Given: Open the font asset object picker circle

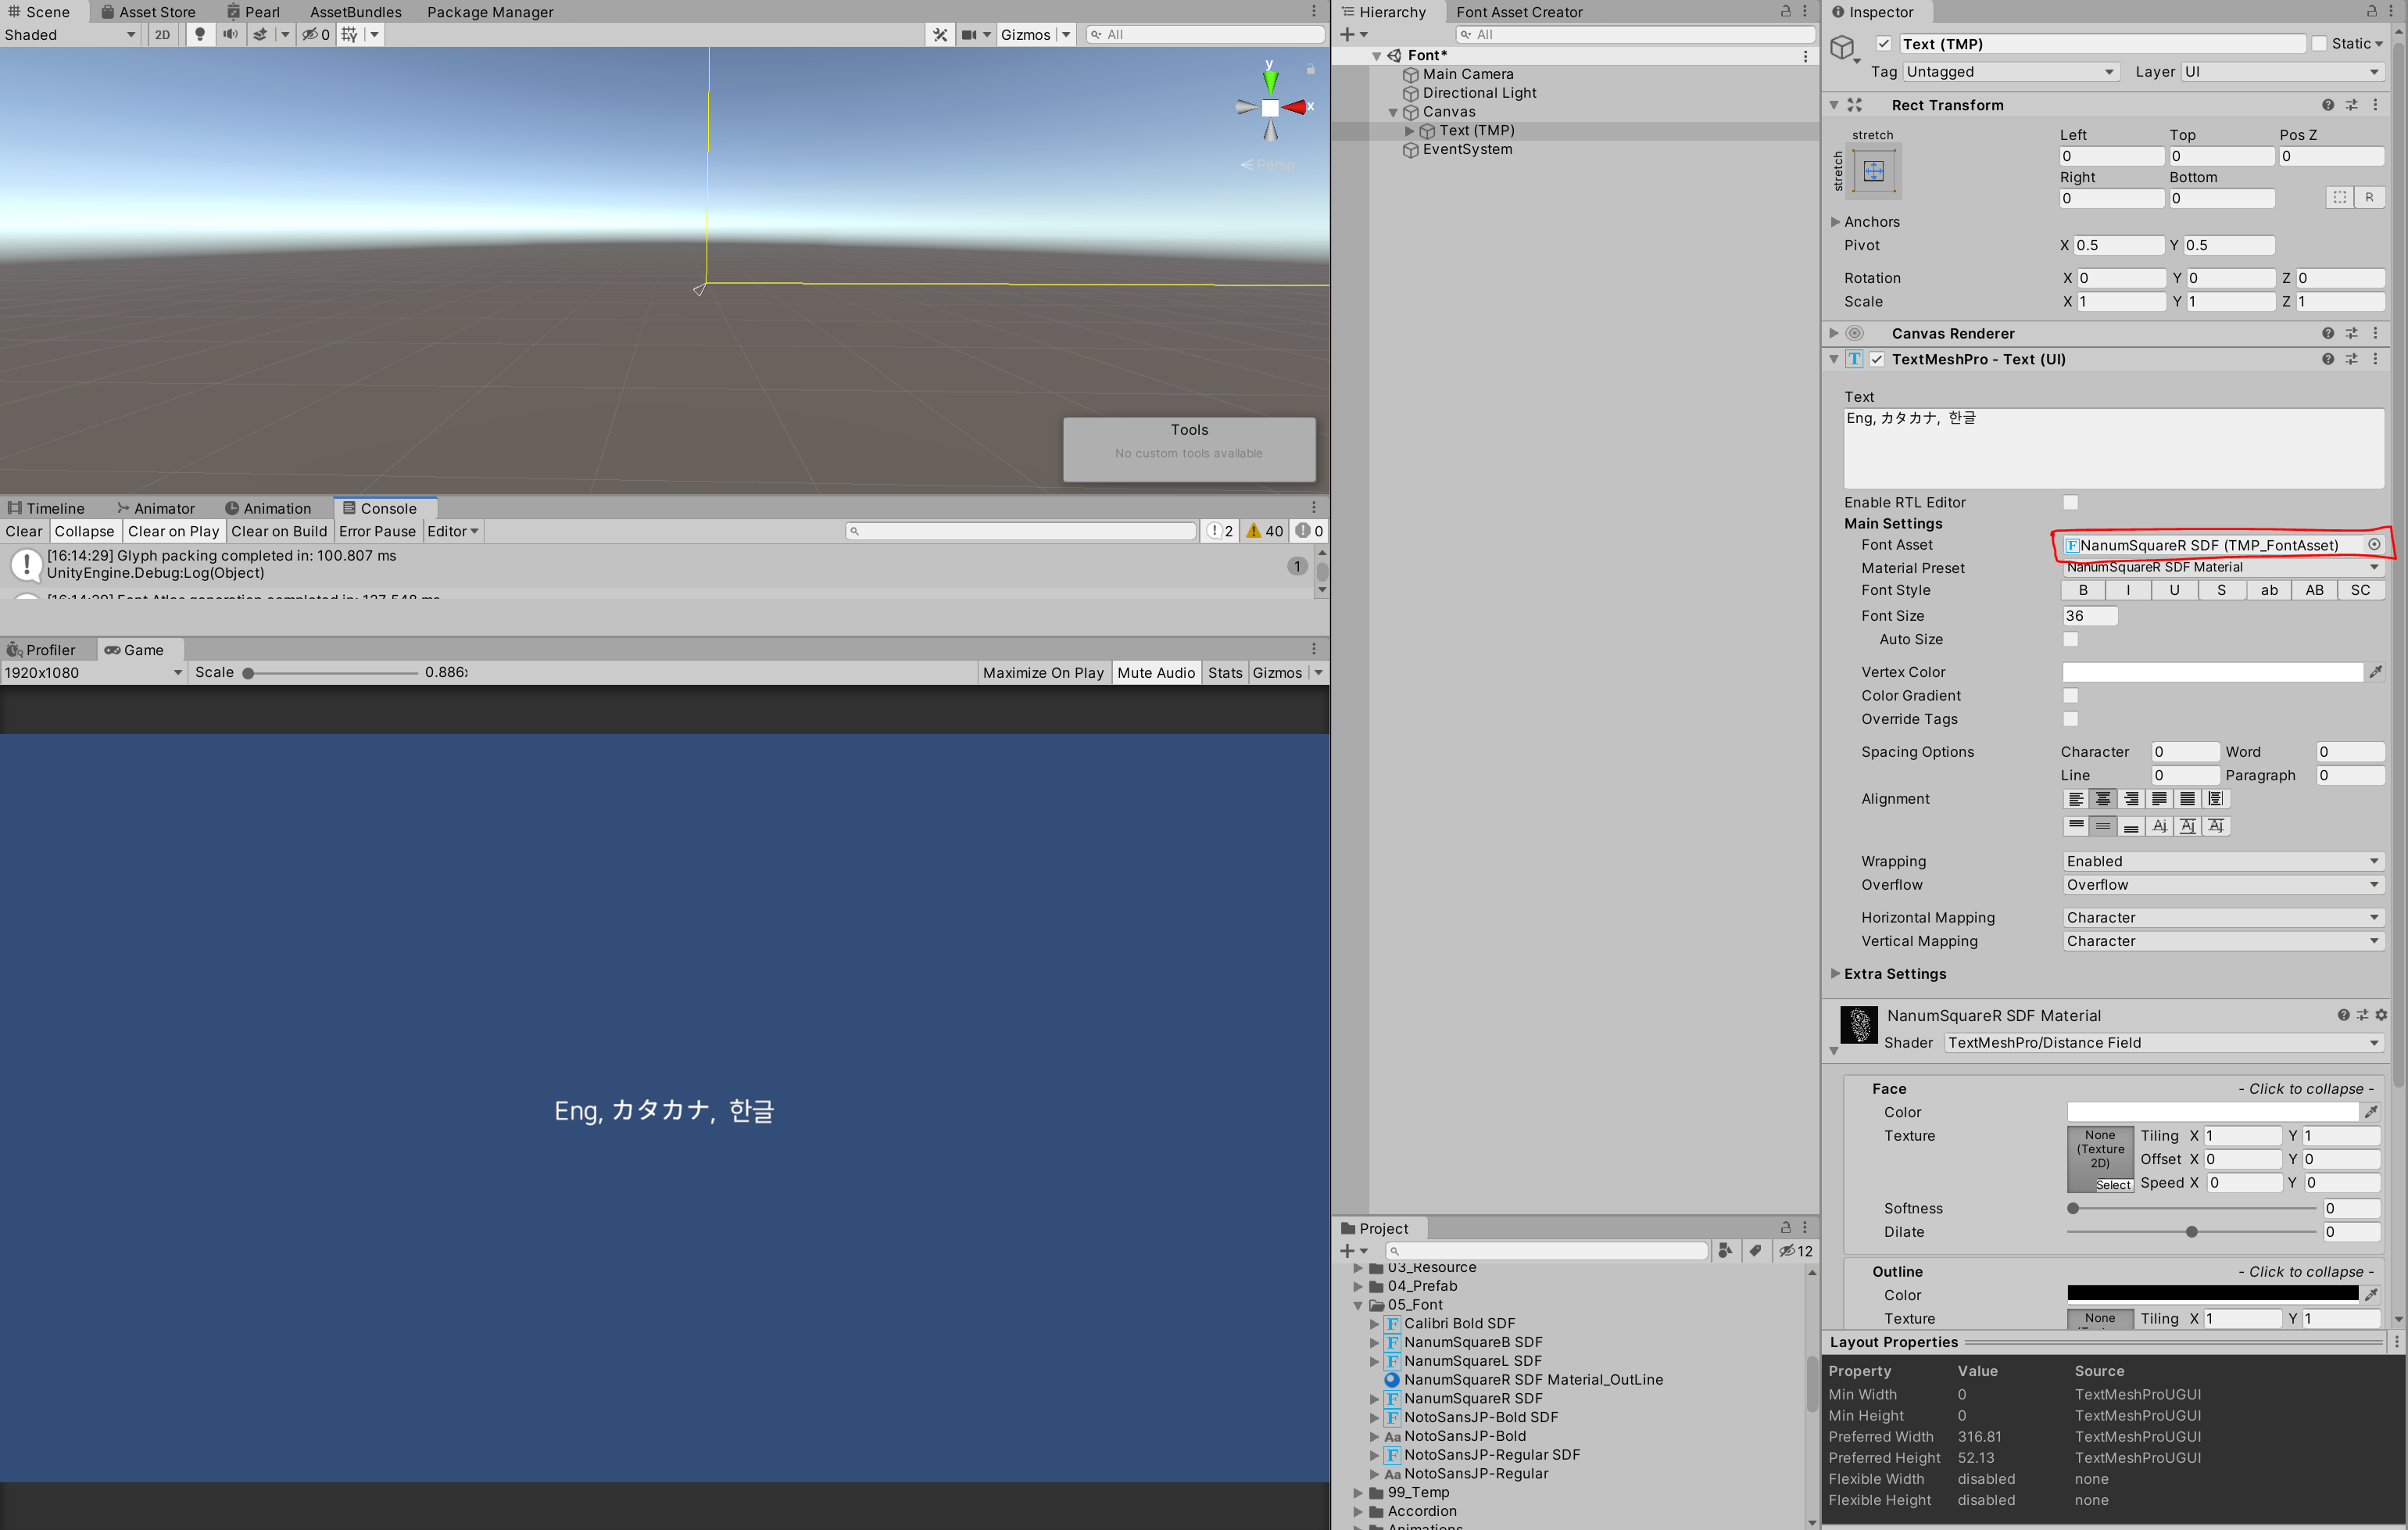Looking at the screenshot, I should click(x=2374, y=545).
